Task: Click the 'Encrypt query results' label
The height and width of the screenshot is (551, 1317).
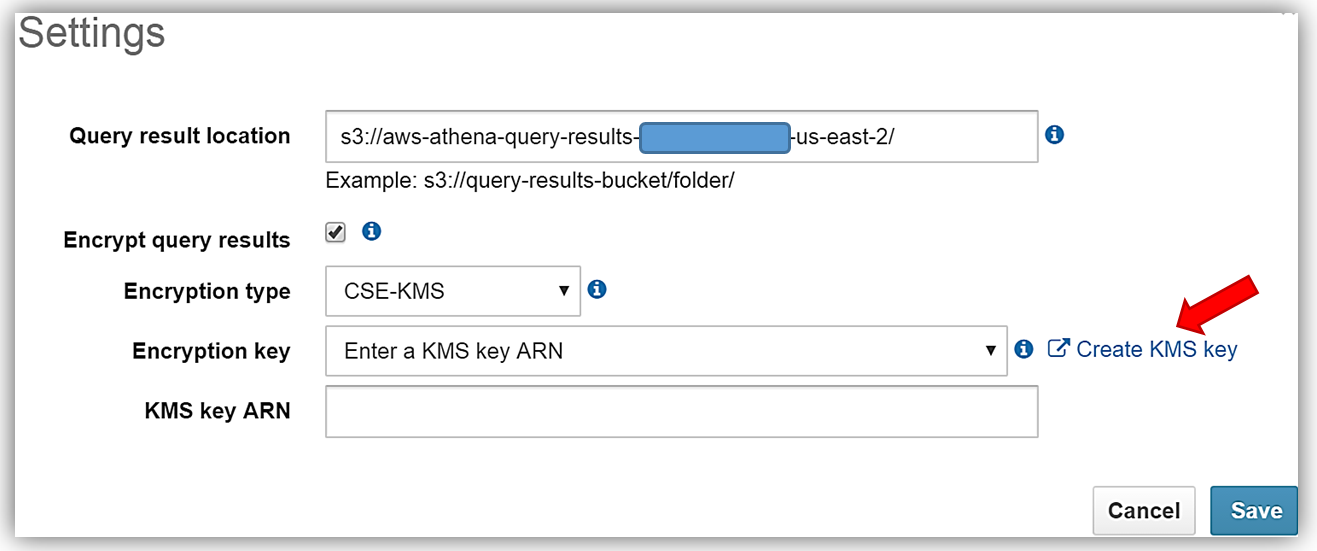Action: click(177, 240)
